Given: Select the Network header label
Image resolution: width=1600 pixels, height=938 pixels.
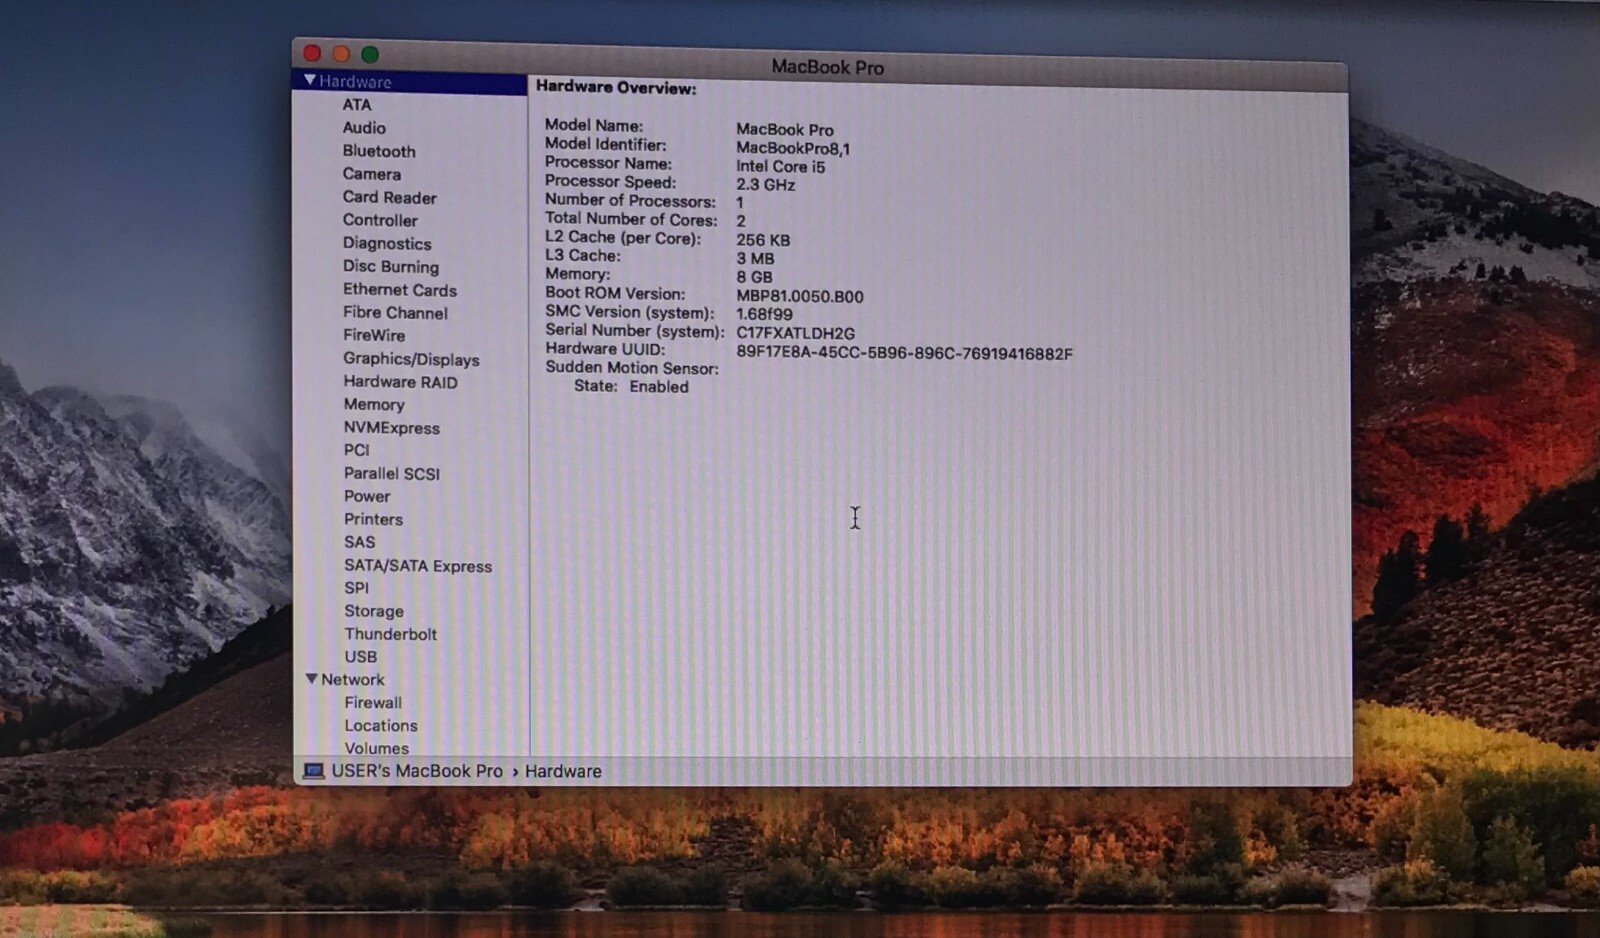Looking at the screenshot, I should pyautogui.click(x=353, y=679).
